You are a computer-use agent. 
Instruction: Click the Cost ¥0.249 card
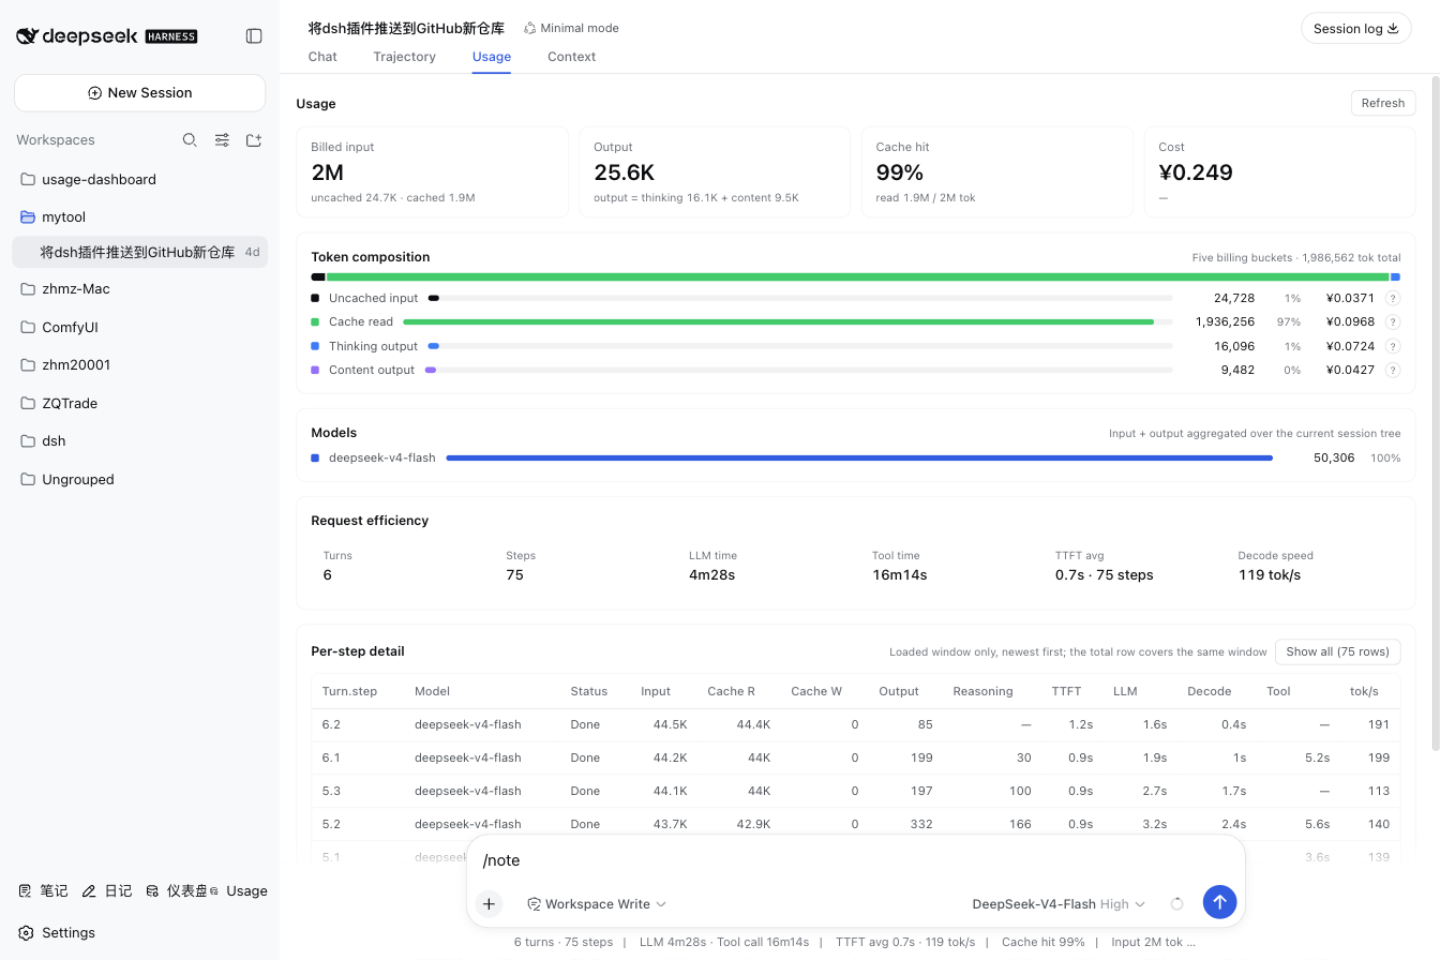[1279, 172]
